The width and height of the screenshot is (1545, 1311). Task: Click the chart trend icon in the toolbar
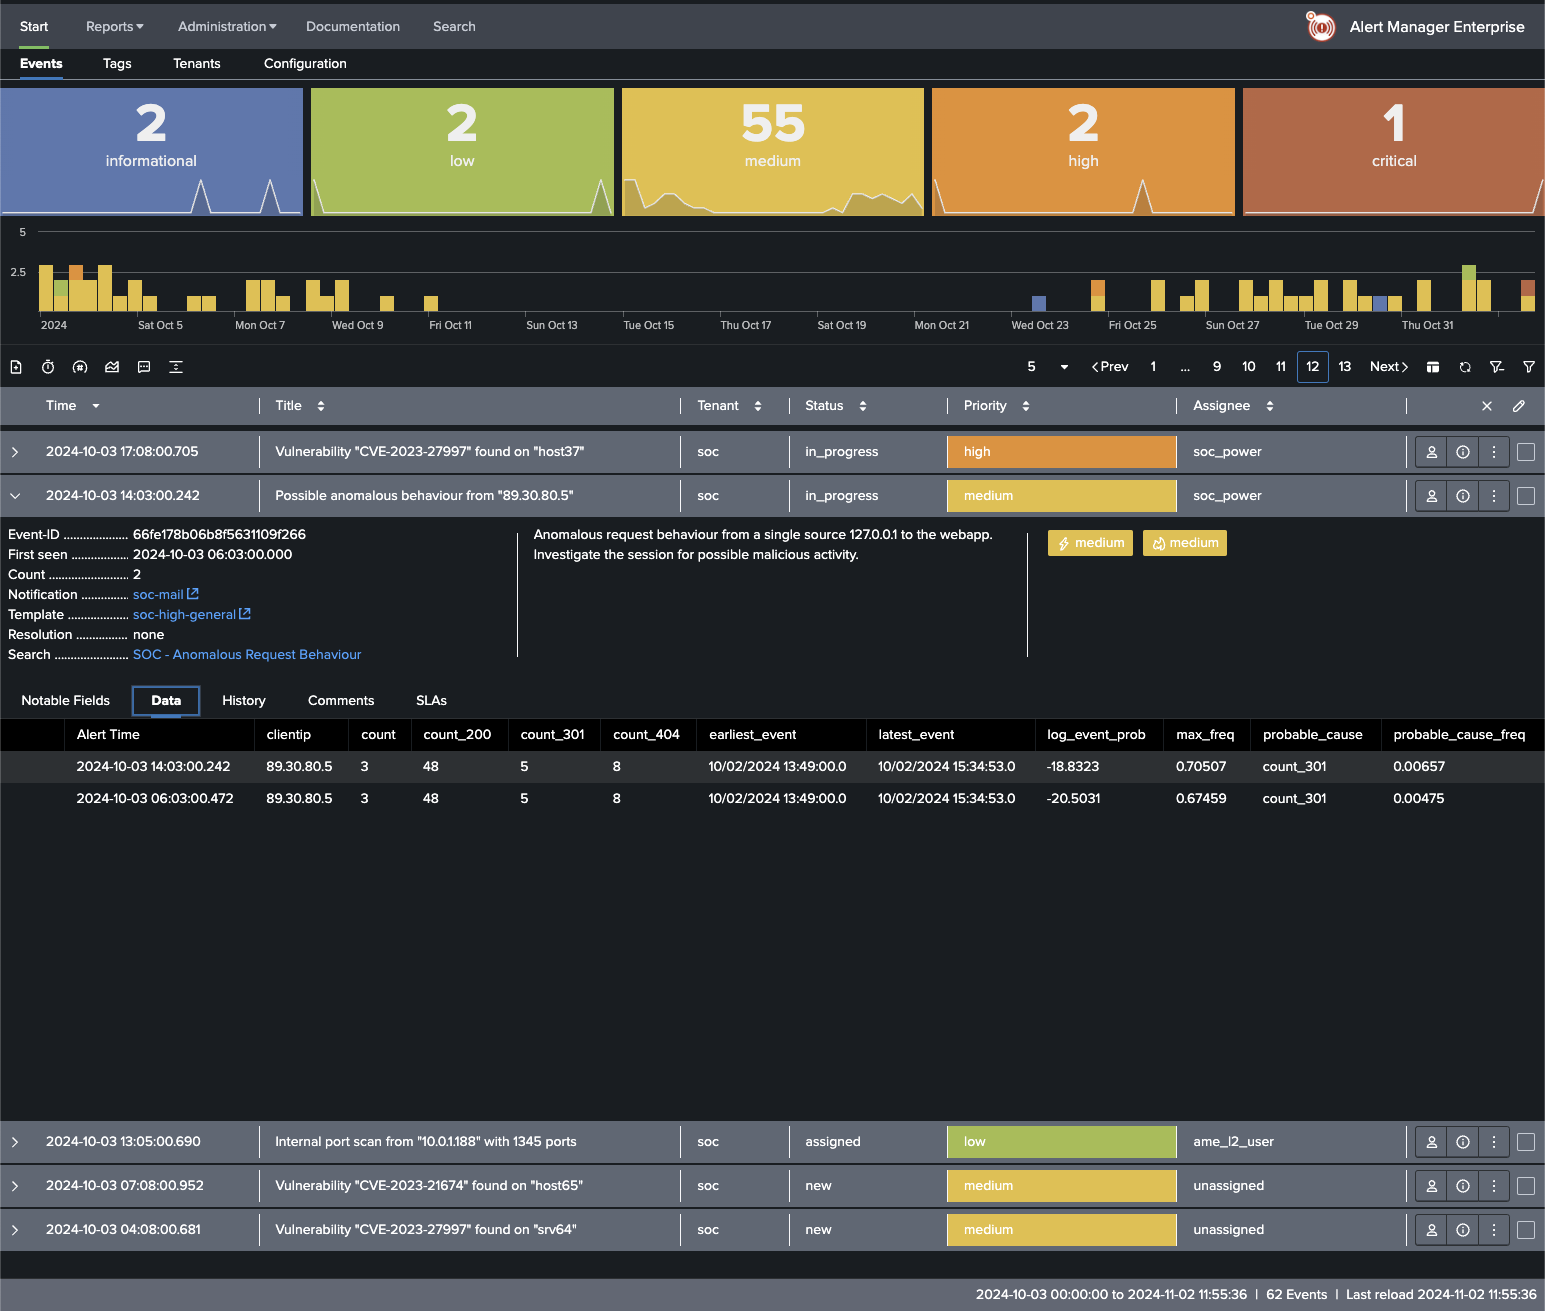tap(112, 367)
